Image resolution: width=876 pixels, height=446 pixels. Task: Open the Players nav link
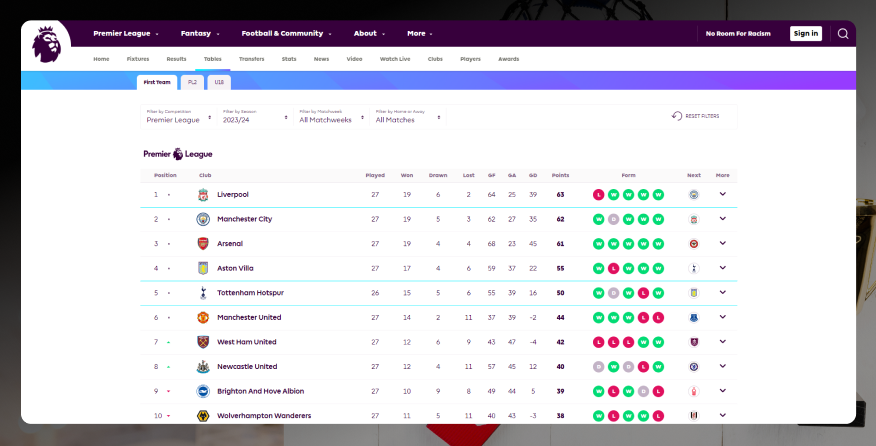pyautogui.click(x=470, y=59)
